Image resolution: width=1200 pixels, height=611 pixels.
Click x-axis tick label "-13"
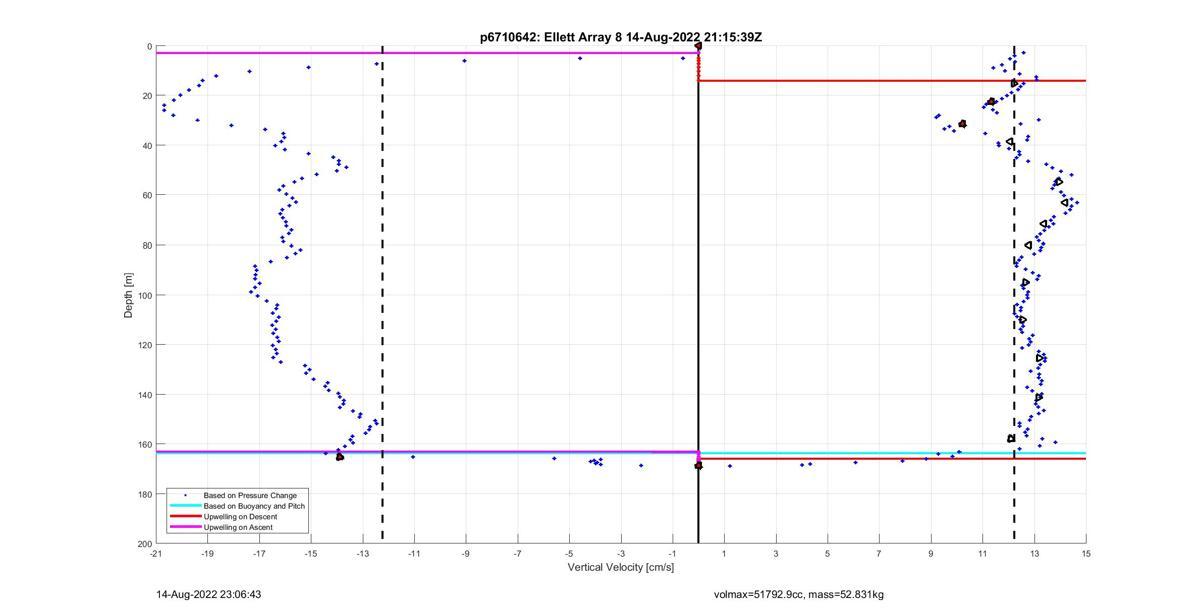[x=362, y=553]
